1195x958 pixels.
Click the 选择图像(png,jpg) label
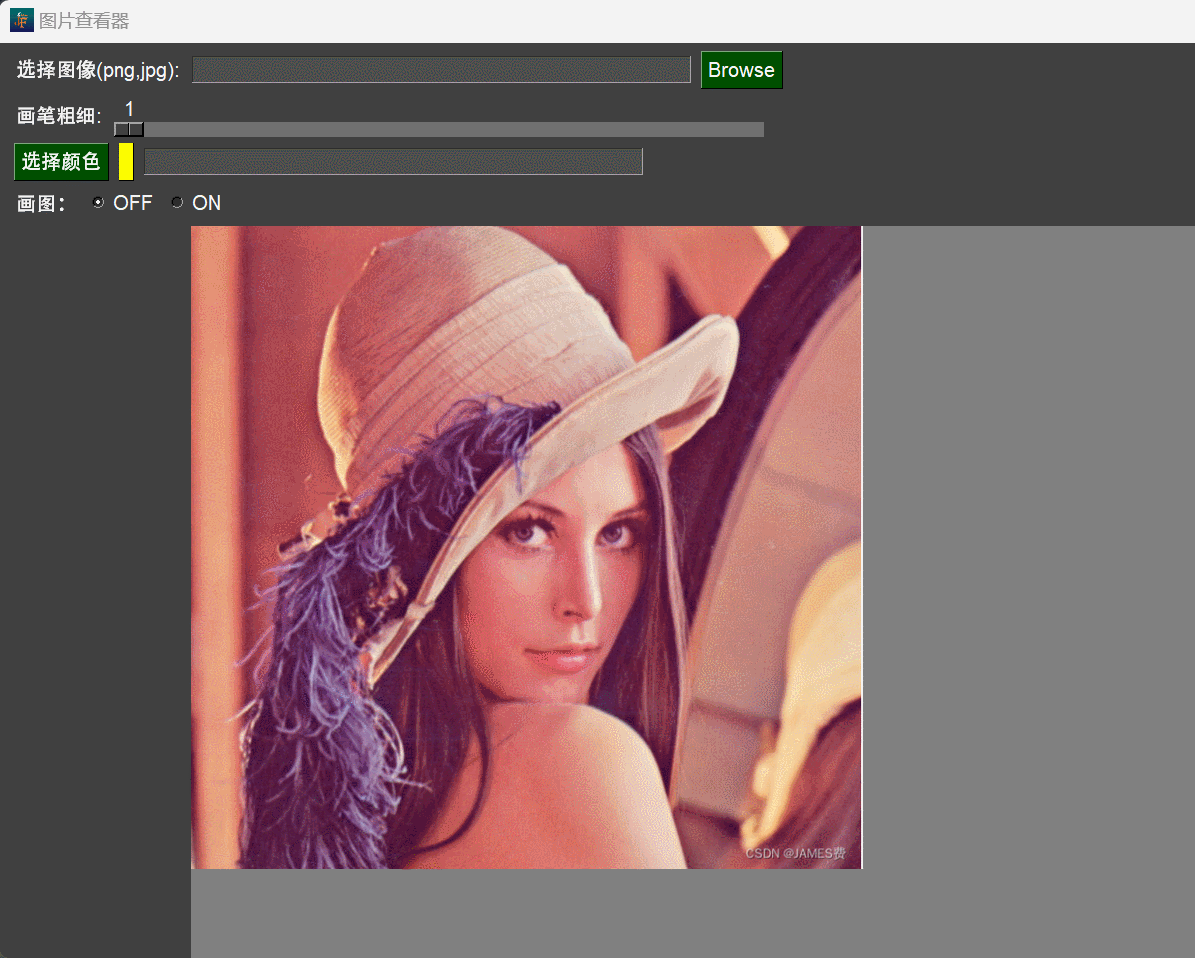click(x=98, y=70)
